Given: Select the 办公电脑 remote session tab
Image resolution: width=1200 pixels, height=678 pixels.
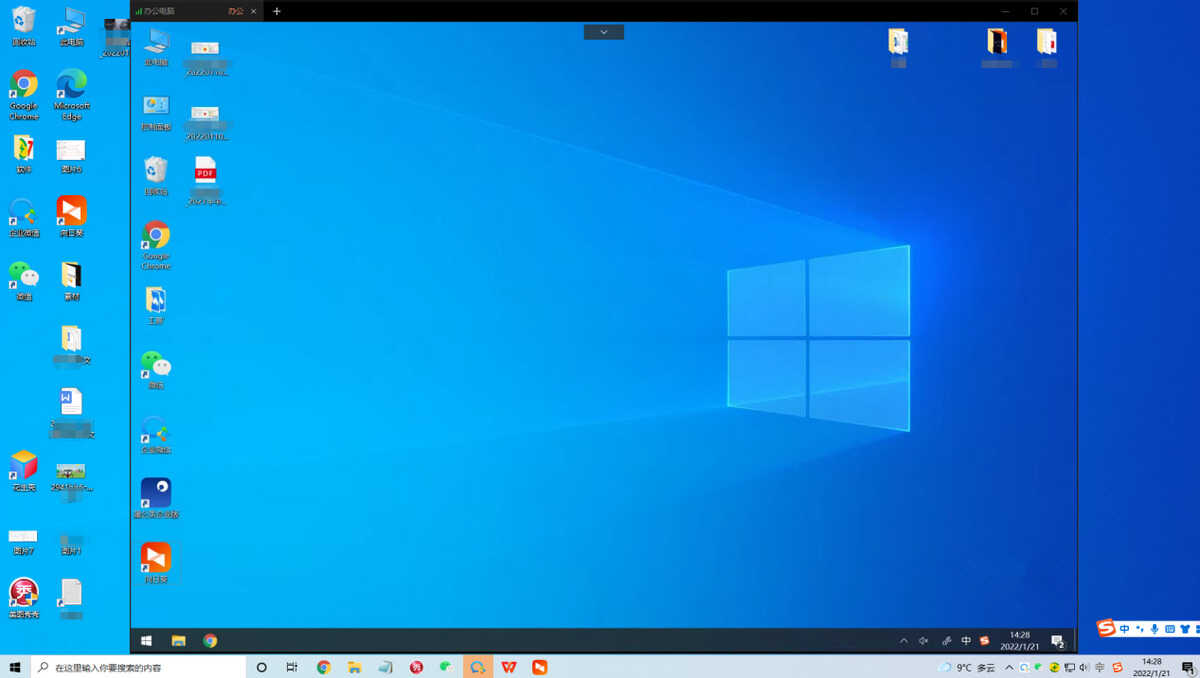Looking at the screenshot, I should point(160,11).
